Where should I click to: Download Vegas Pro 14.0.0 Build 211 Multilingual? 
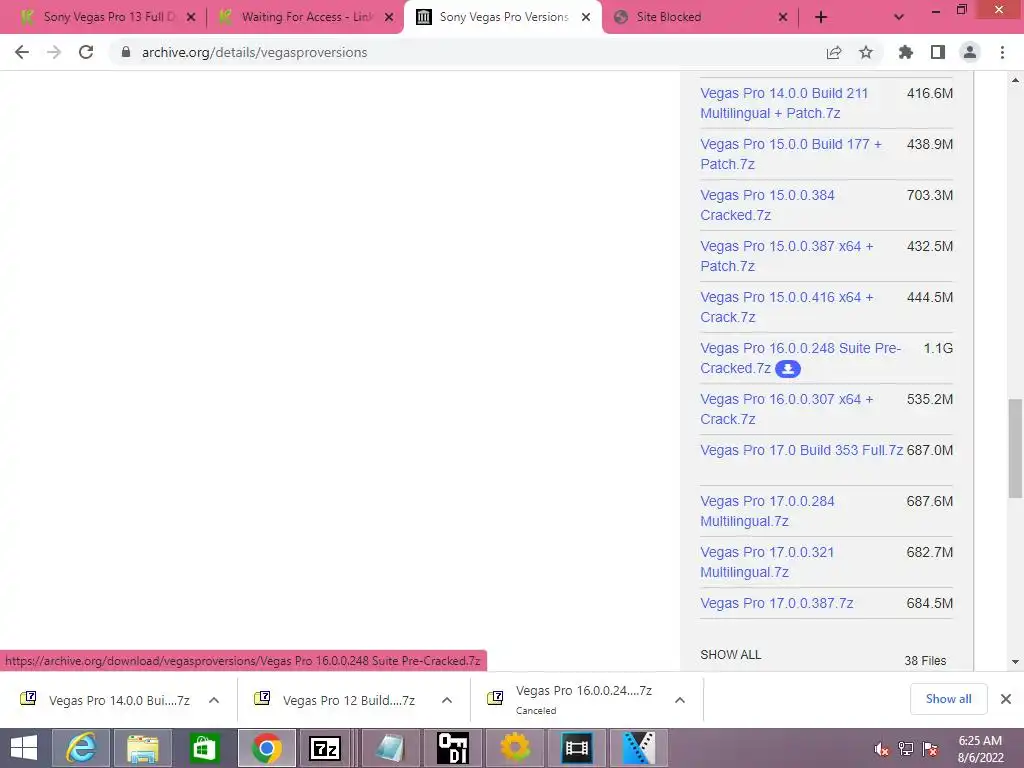tap(784, 103)
